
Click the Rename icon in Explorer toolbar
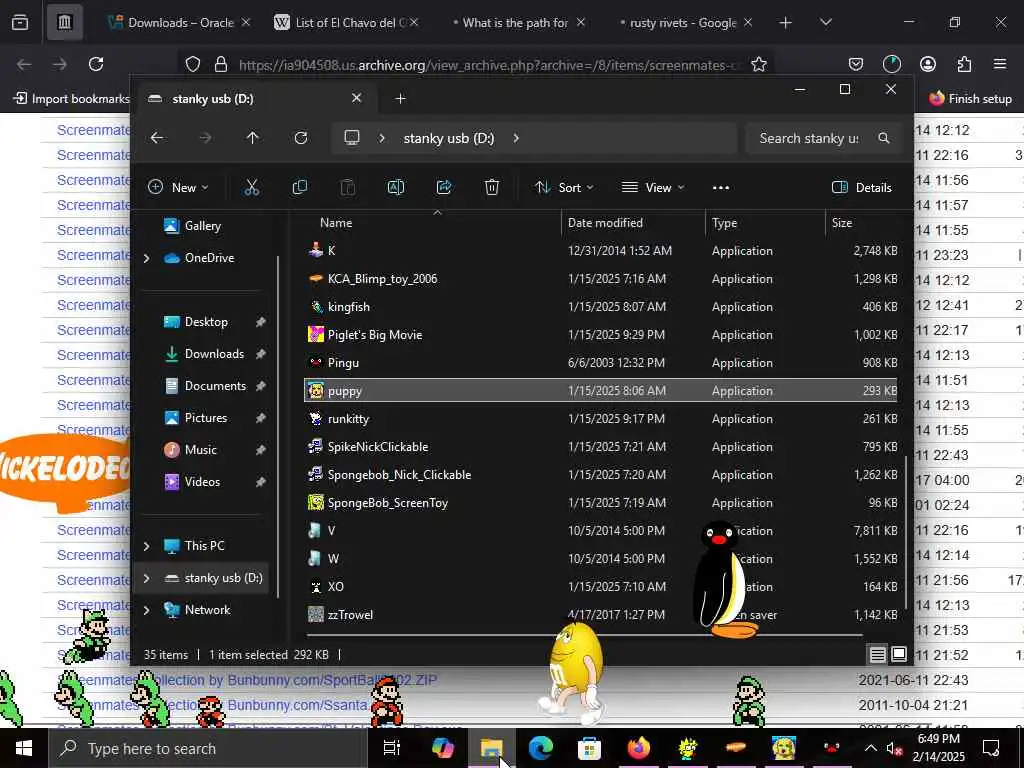[x=396, y=188]
